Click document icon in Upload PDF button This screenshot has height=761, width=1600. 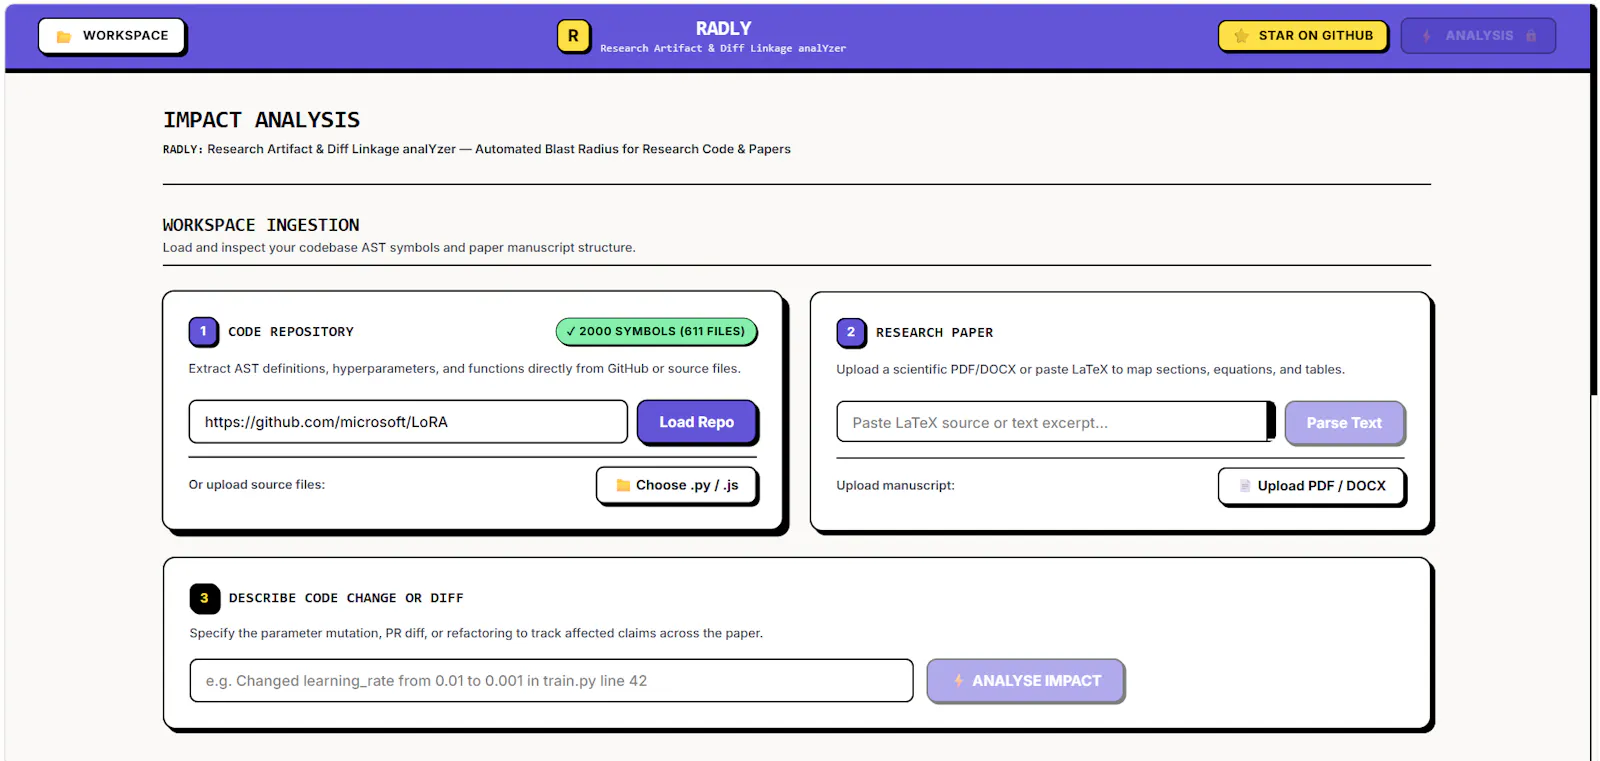click(x=1245, y=486)
